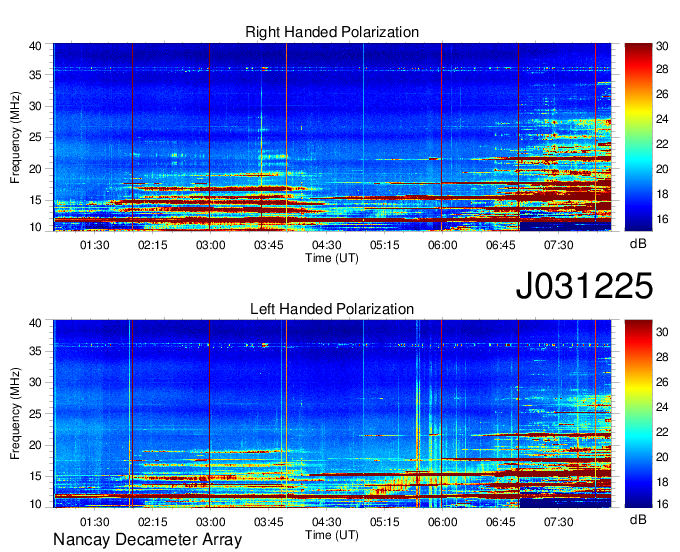Select the J031225 observation label
This screenshot has width=680, height=552.
pyautogui.click(x=584, y=286)
